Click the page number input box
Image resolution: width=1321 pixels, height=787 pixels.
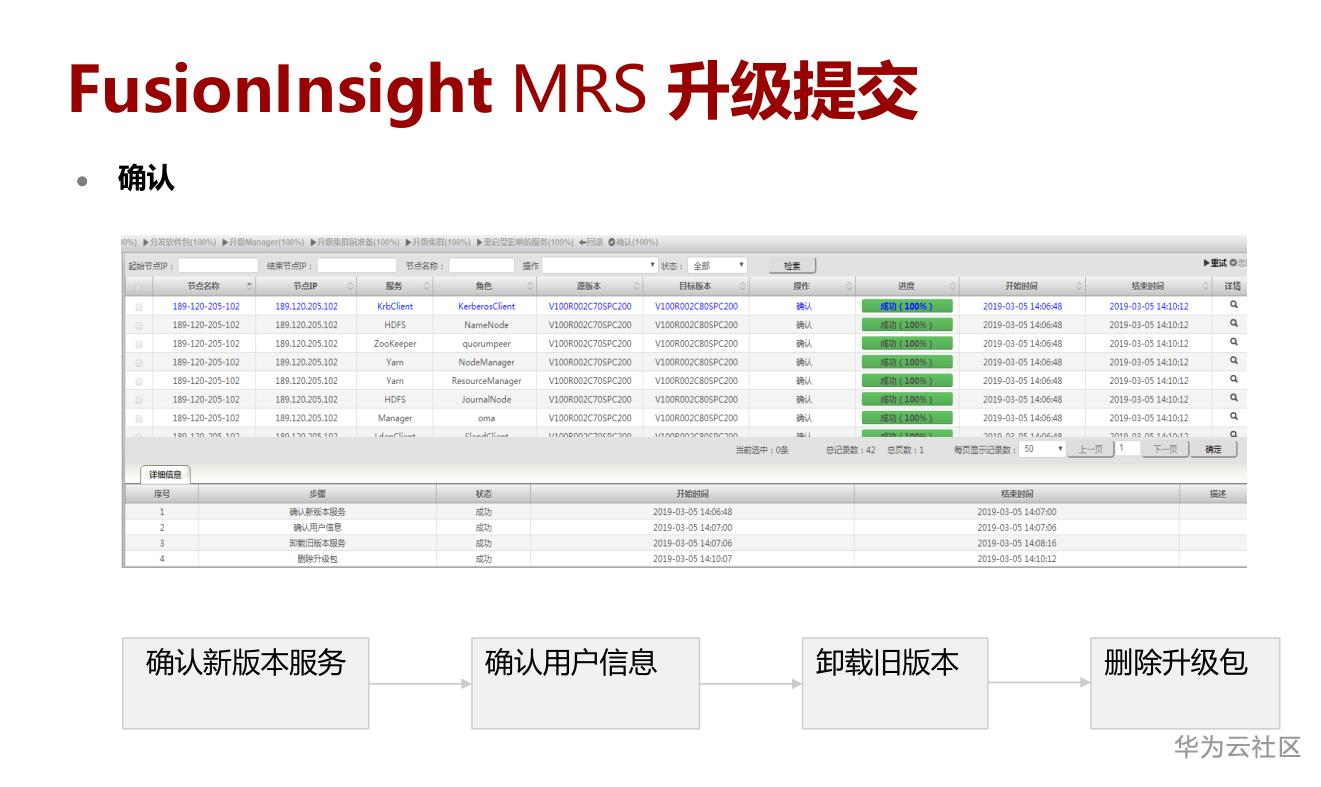[x=1128, y=449]
